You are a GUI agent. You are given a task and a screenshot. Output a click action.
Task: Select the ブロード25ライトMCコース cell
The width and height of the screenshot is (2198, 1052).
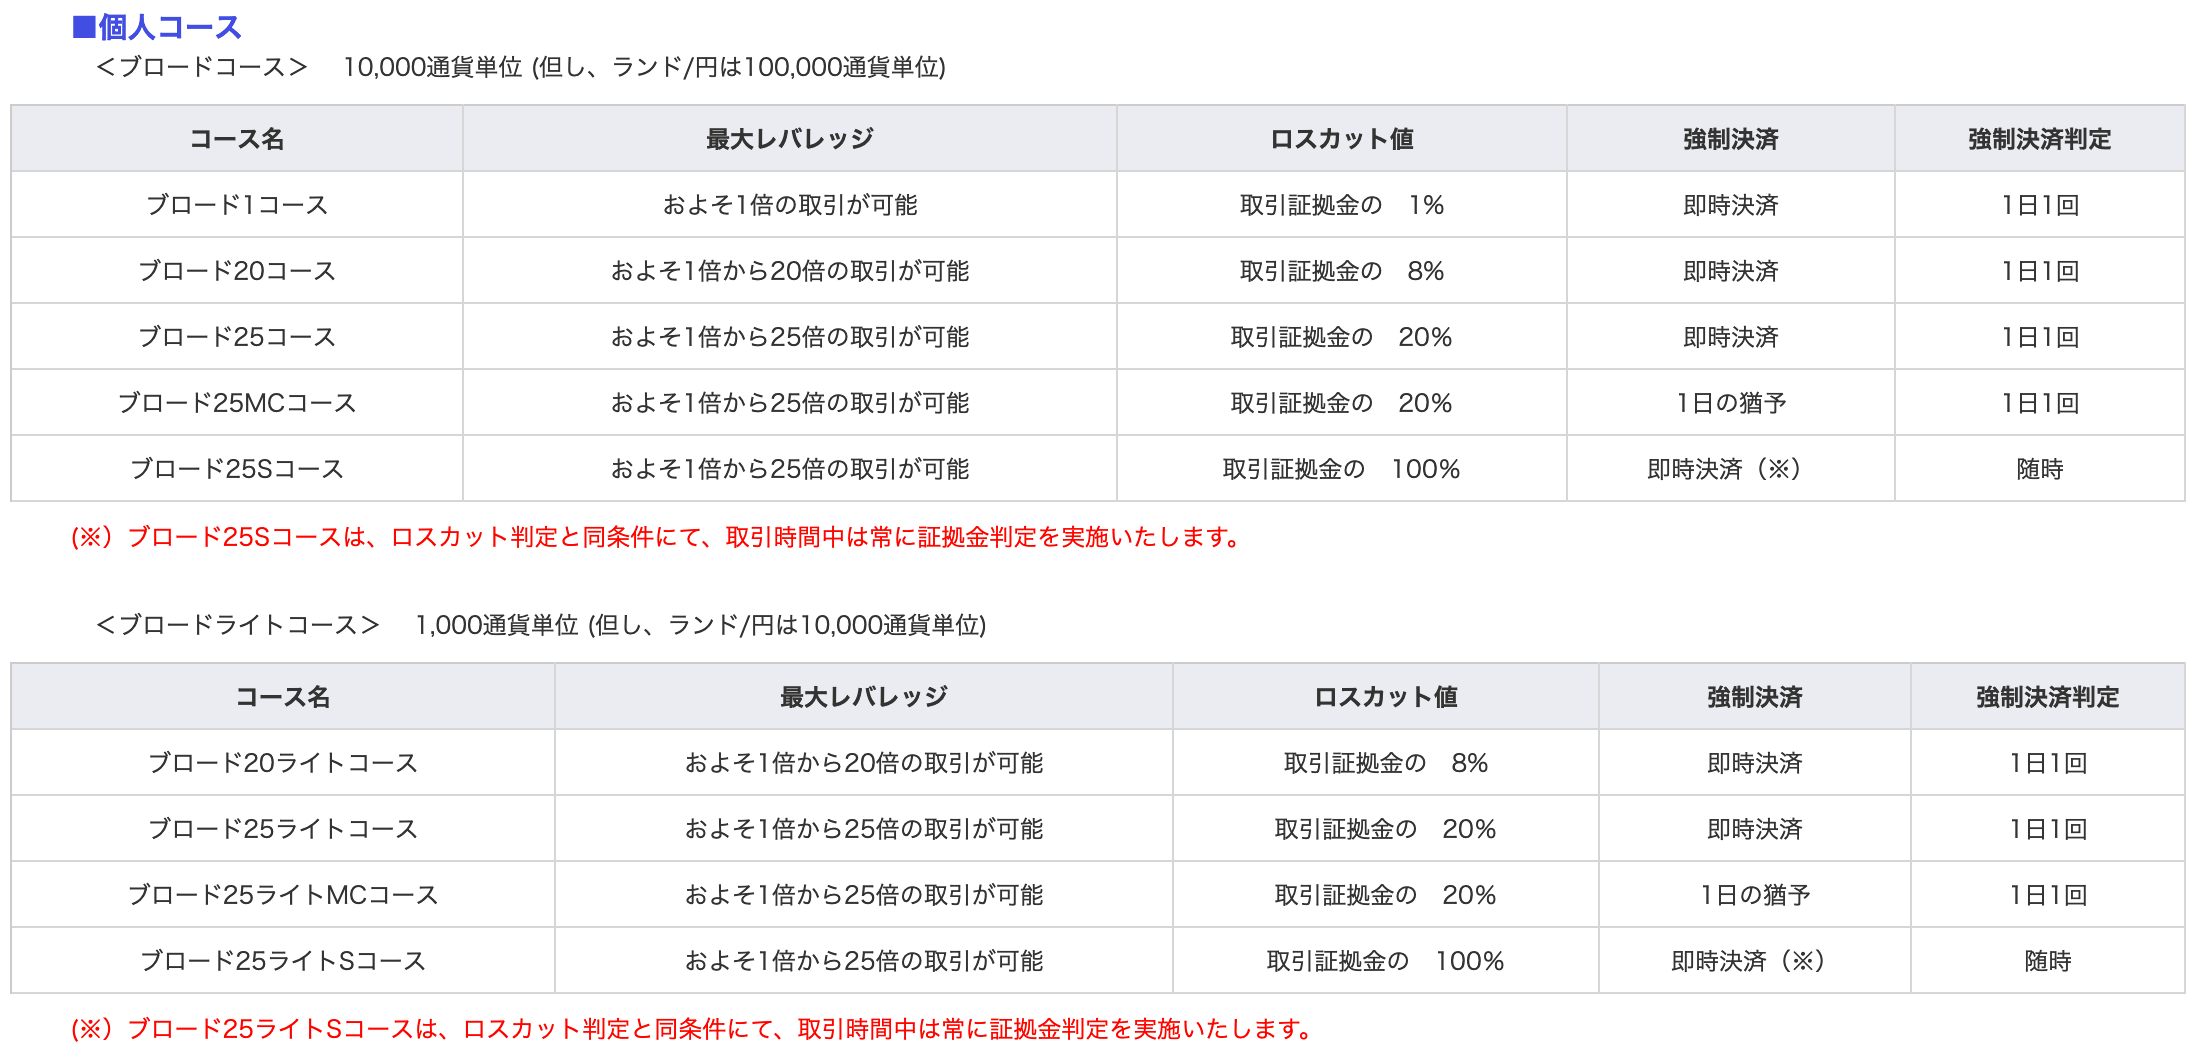283,895
